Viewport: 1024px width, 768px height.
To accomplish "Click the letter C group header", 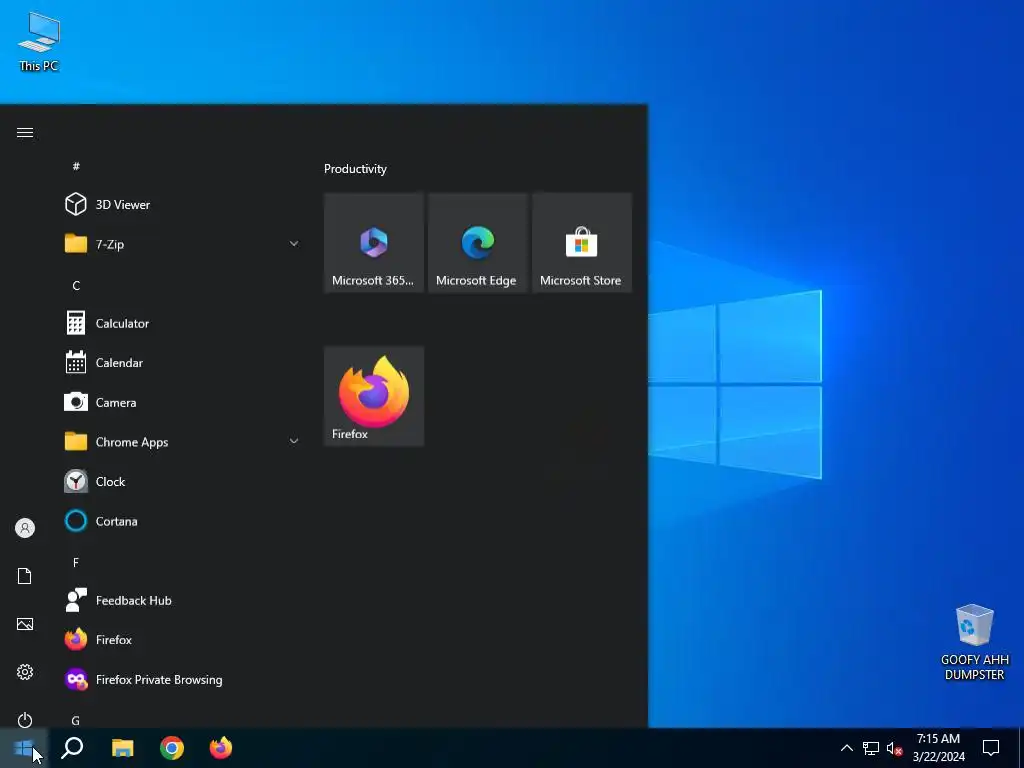I will [76, 285].
